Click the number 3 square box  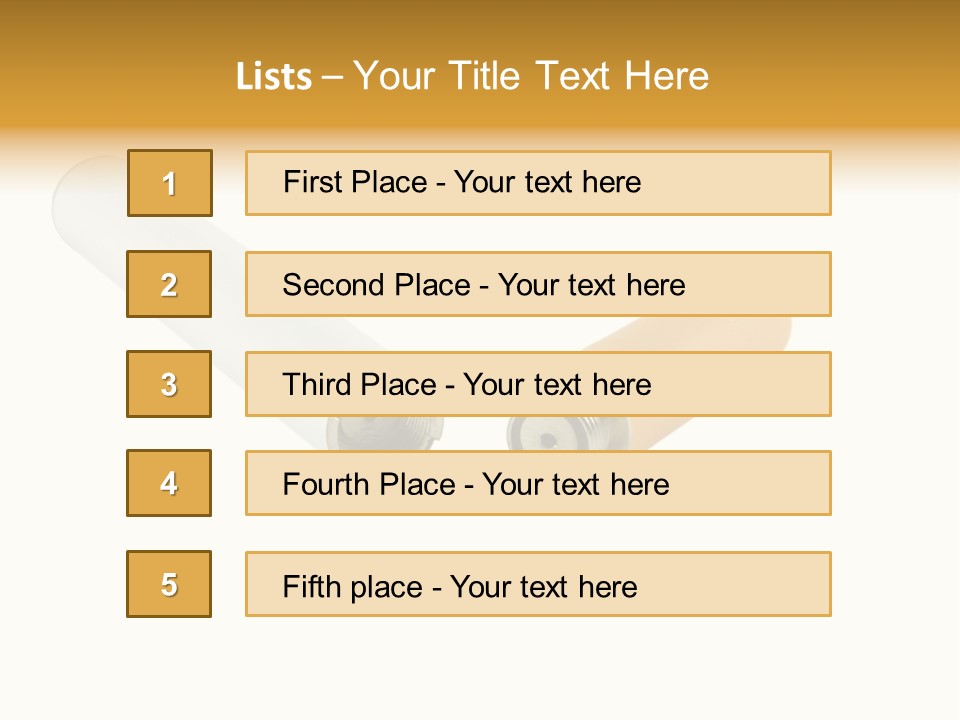click(169, 384)
